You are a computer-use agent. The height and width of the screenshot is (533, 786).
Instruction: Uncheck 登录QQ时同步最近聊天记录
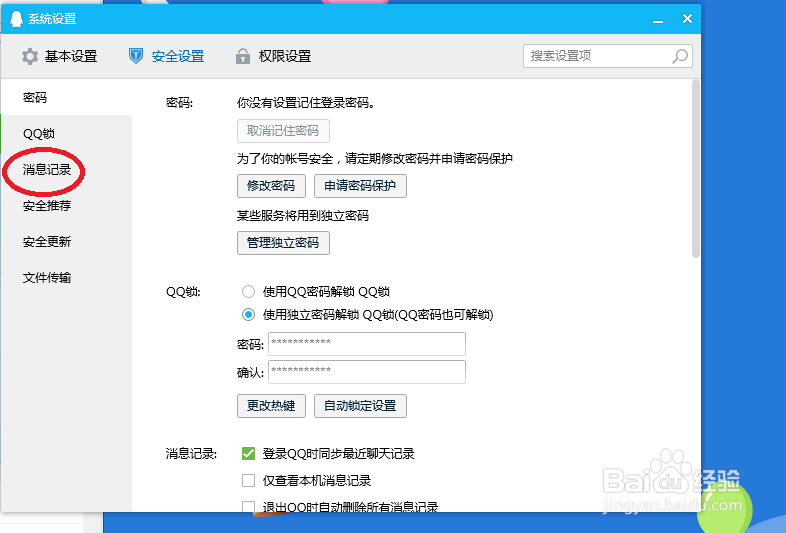pos(248,454)
